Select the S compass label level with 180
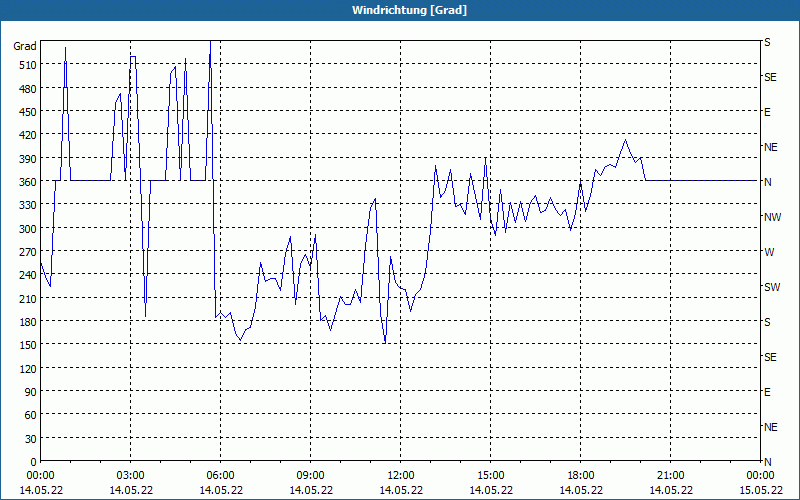800x500 pixels. click(x=767, y=322)
